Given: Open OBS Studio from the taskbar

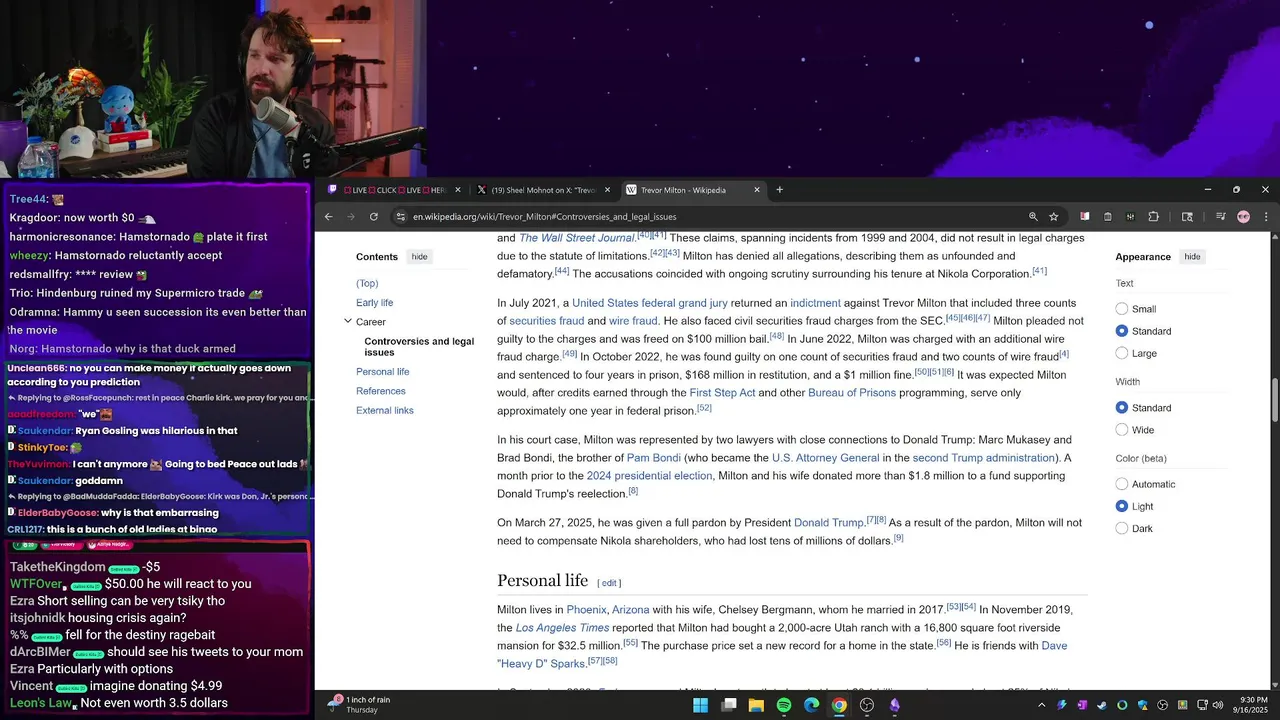Looking at the screenshot, I should 867,705.
